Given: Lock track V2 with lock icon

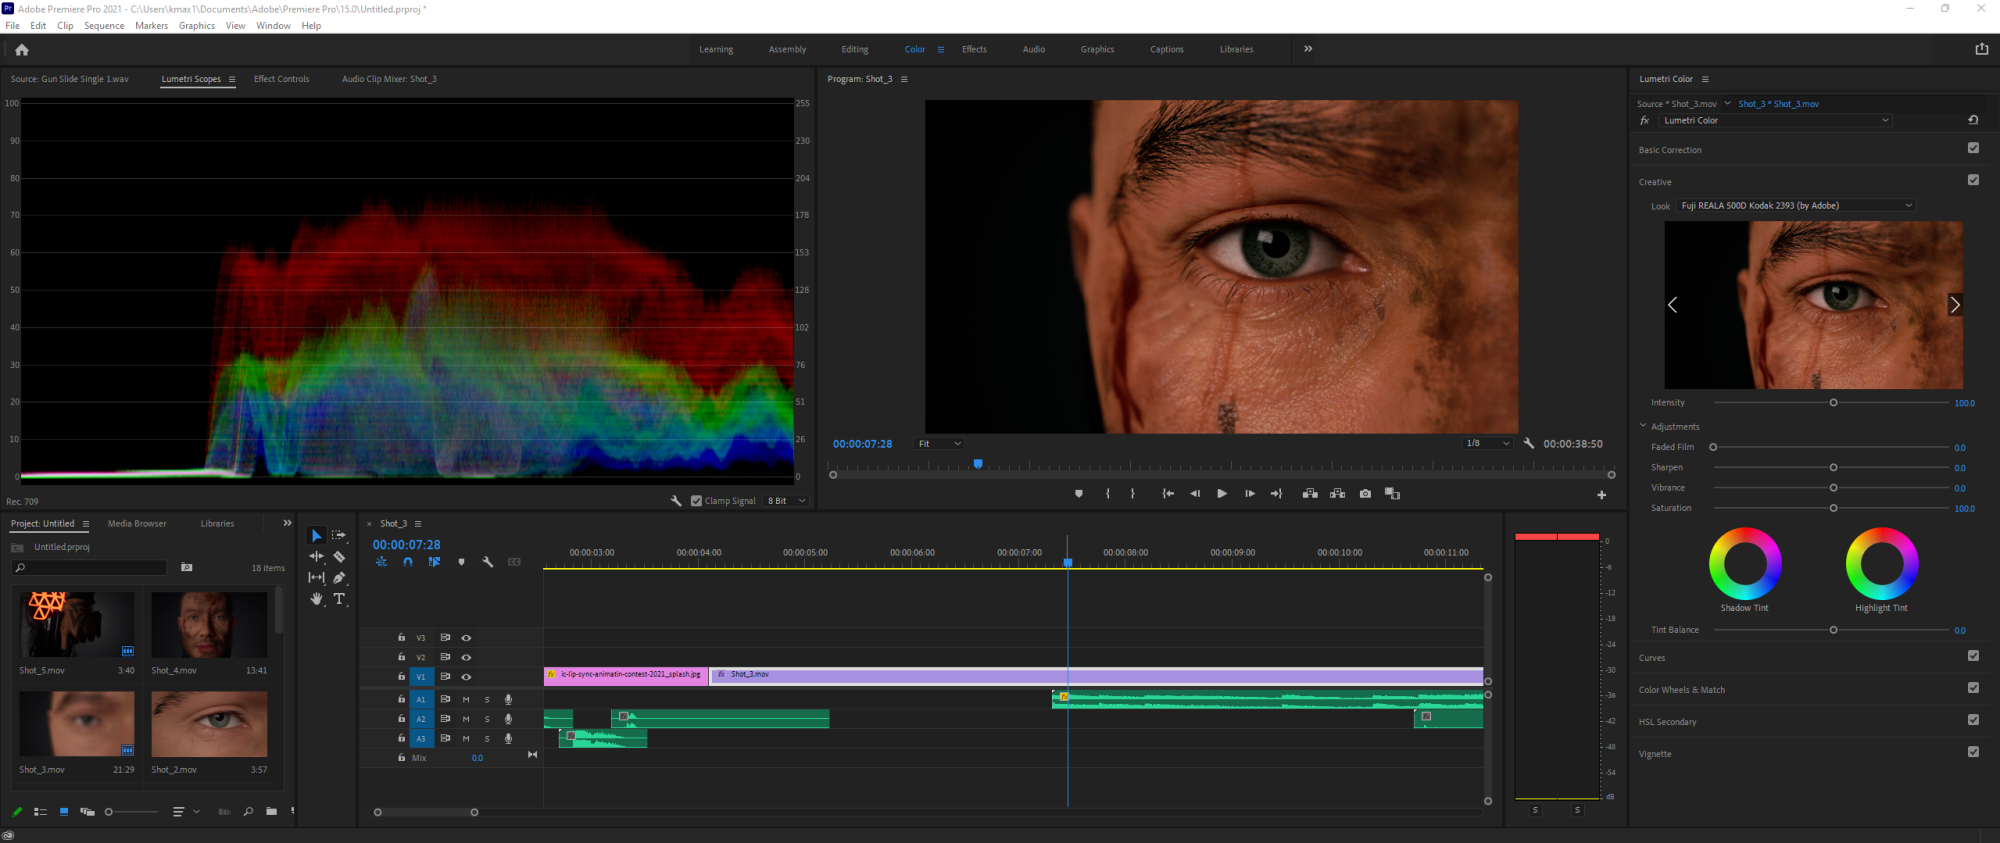Looking at the screenshot, I should [x=401, y=657].
